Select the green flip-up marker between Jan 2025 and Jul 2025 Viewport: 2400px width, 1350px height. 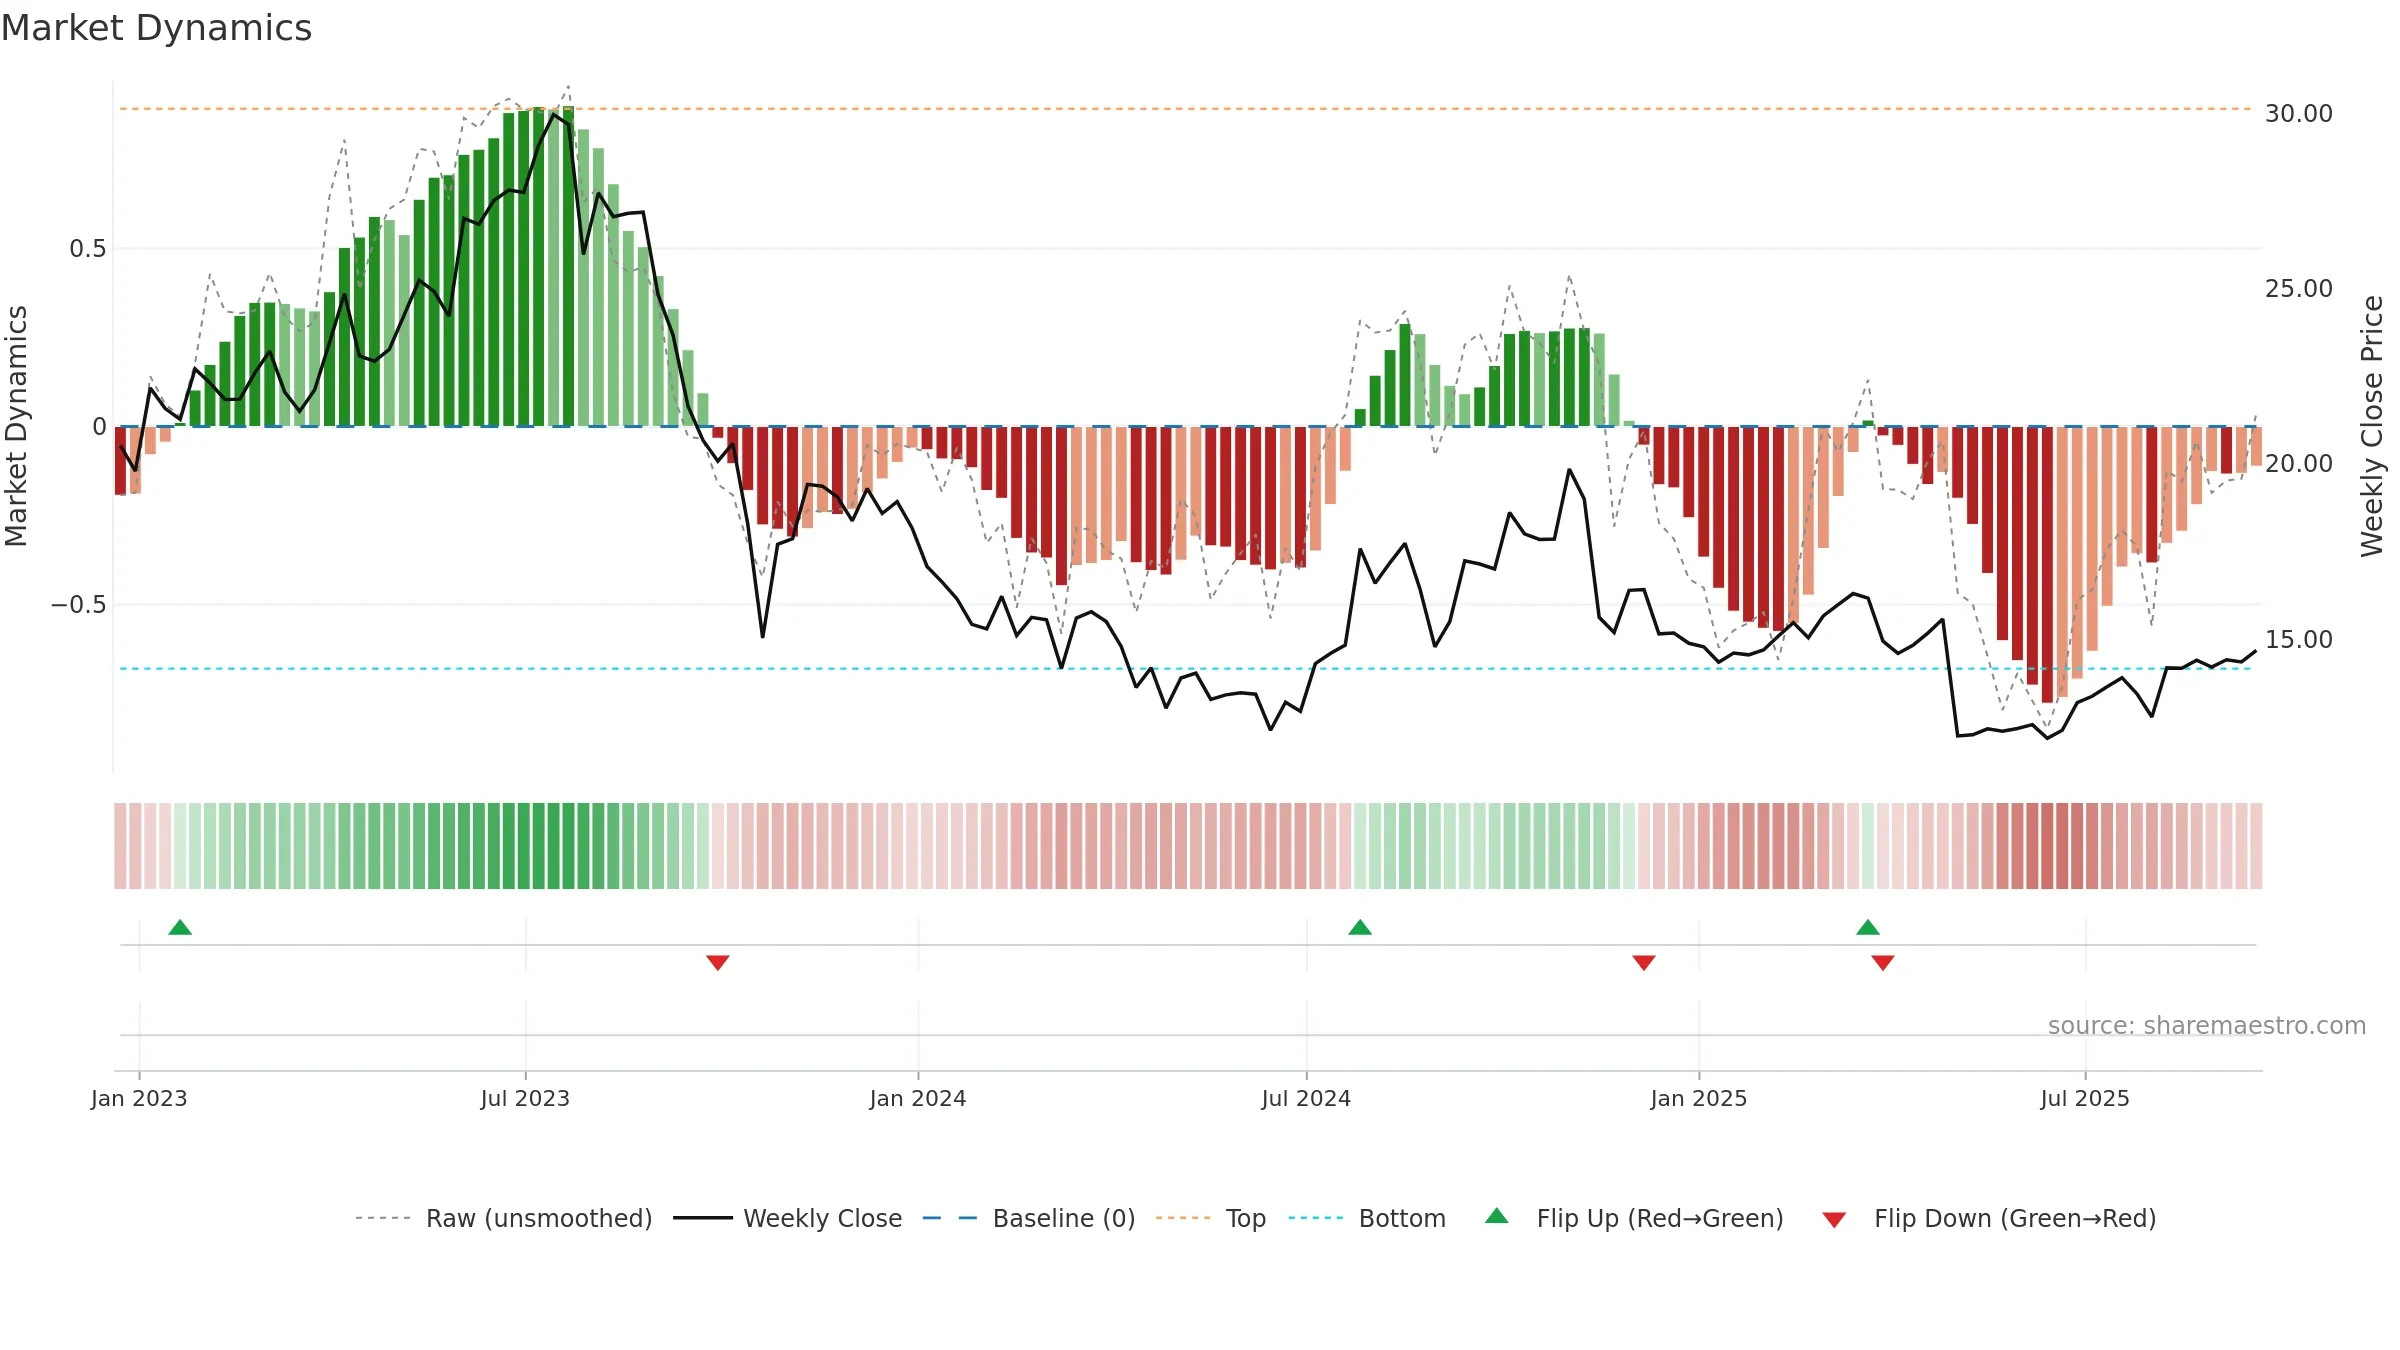coord(1868,928)
